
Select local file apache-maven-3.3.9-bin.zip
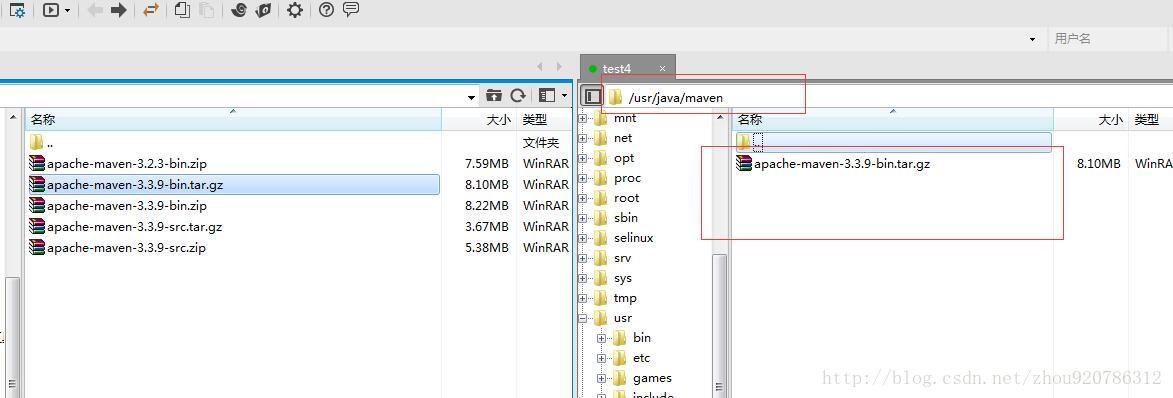click(233, 205)
